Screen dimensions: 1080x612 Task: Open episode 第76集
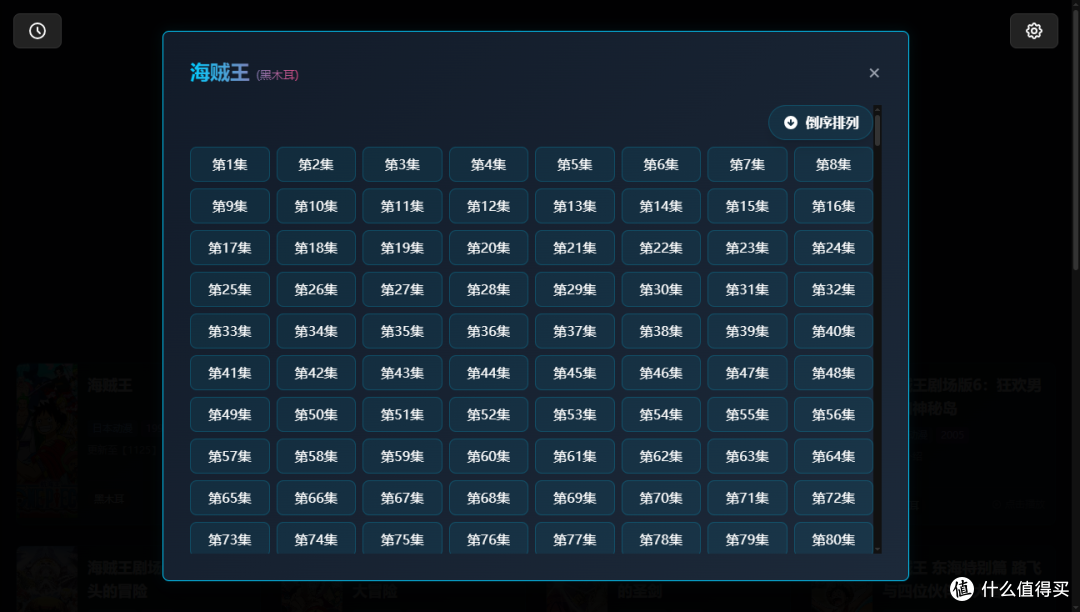pyautogui.click(x=488, y=538)
